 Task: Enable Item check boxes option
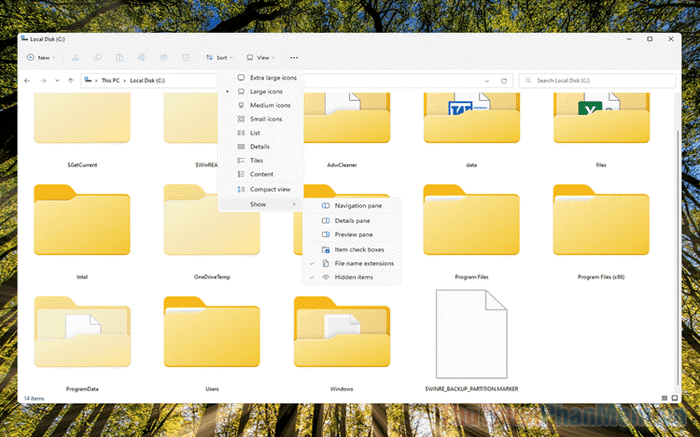(x=359, y=249)
